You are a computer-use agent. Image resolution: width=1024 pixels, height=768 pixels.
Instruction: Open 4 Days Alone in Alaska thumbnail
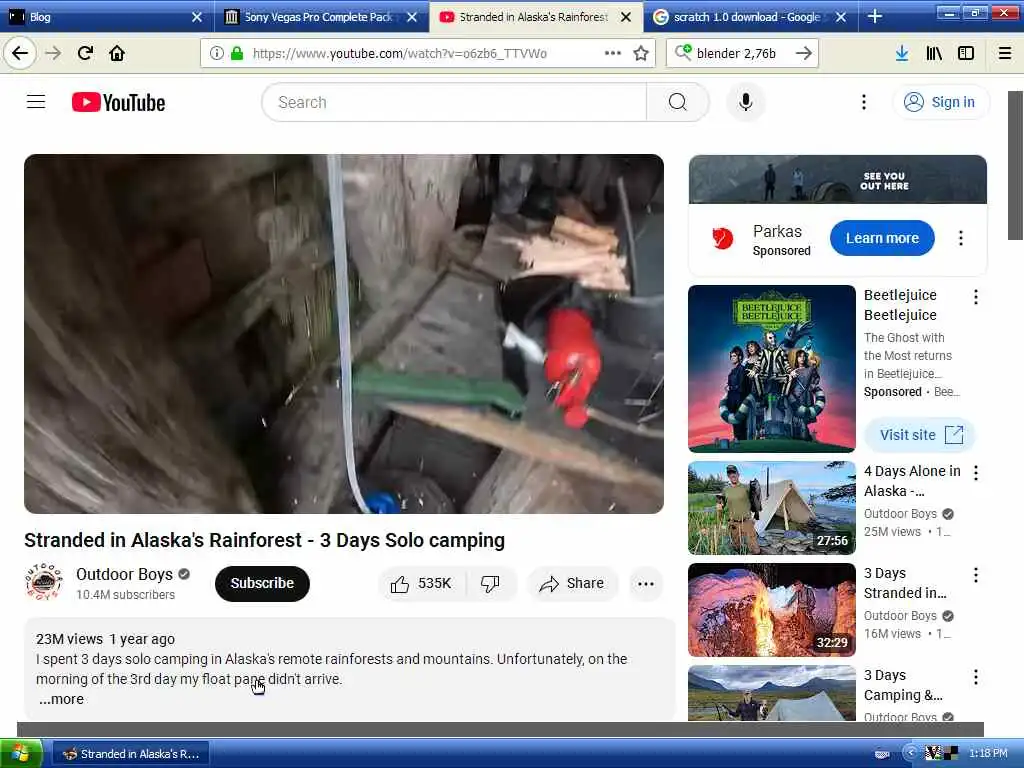[771, 507]
